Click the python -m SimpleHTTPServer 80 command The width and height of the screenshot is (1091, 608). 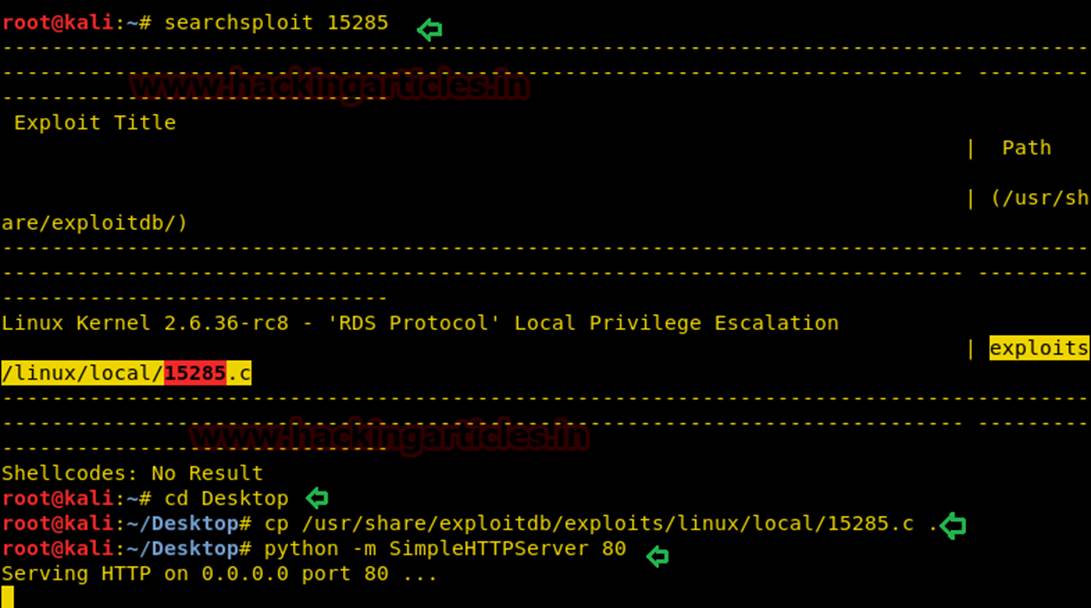point(445,549)
